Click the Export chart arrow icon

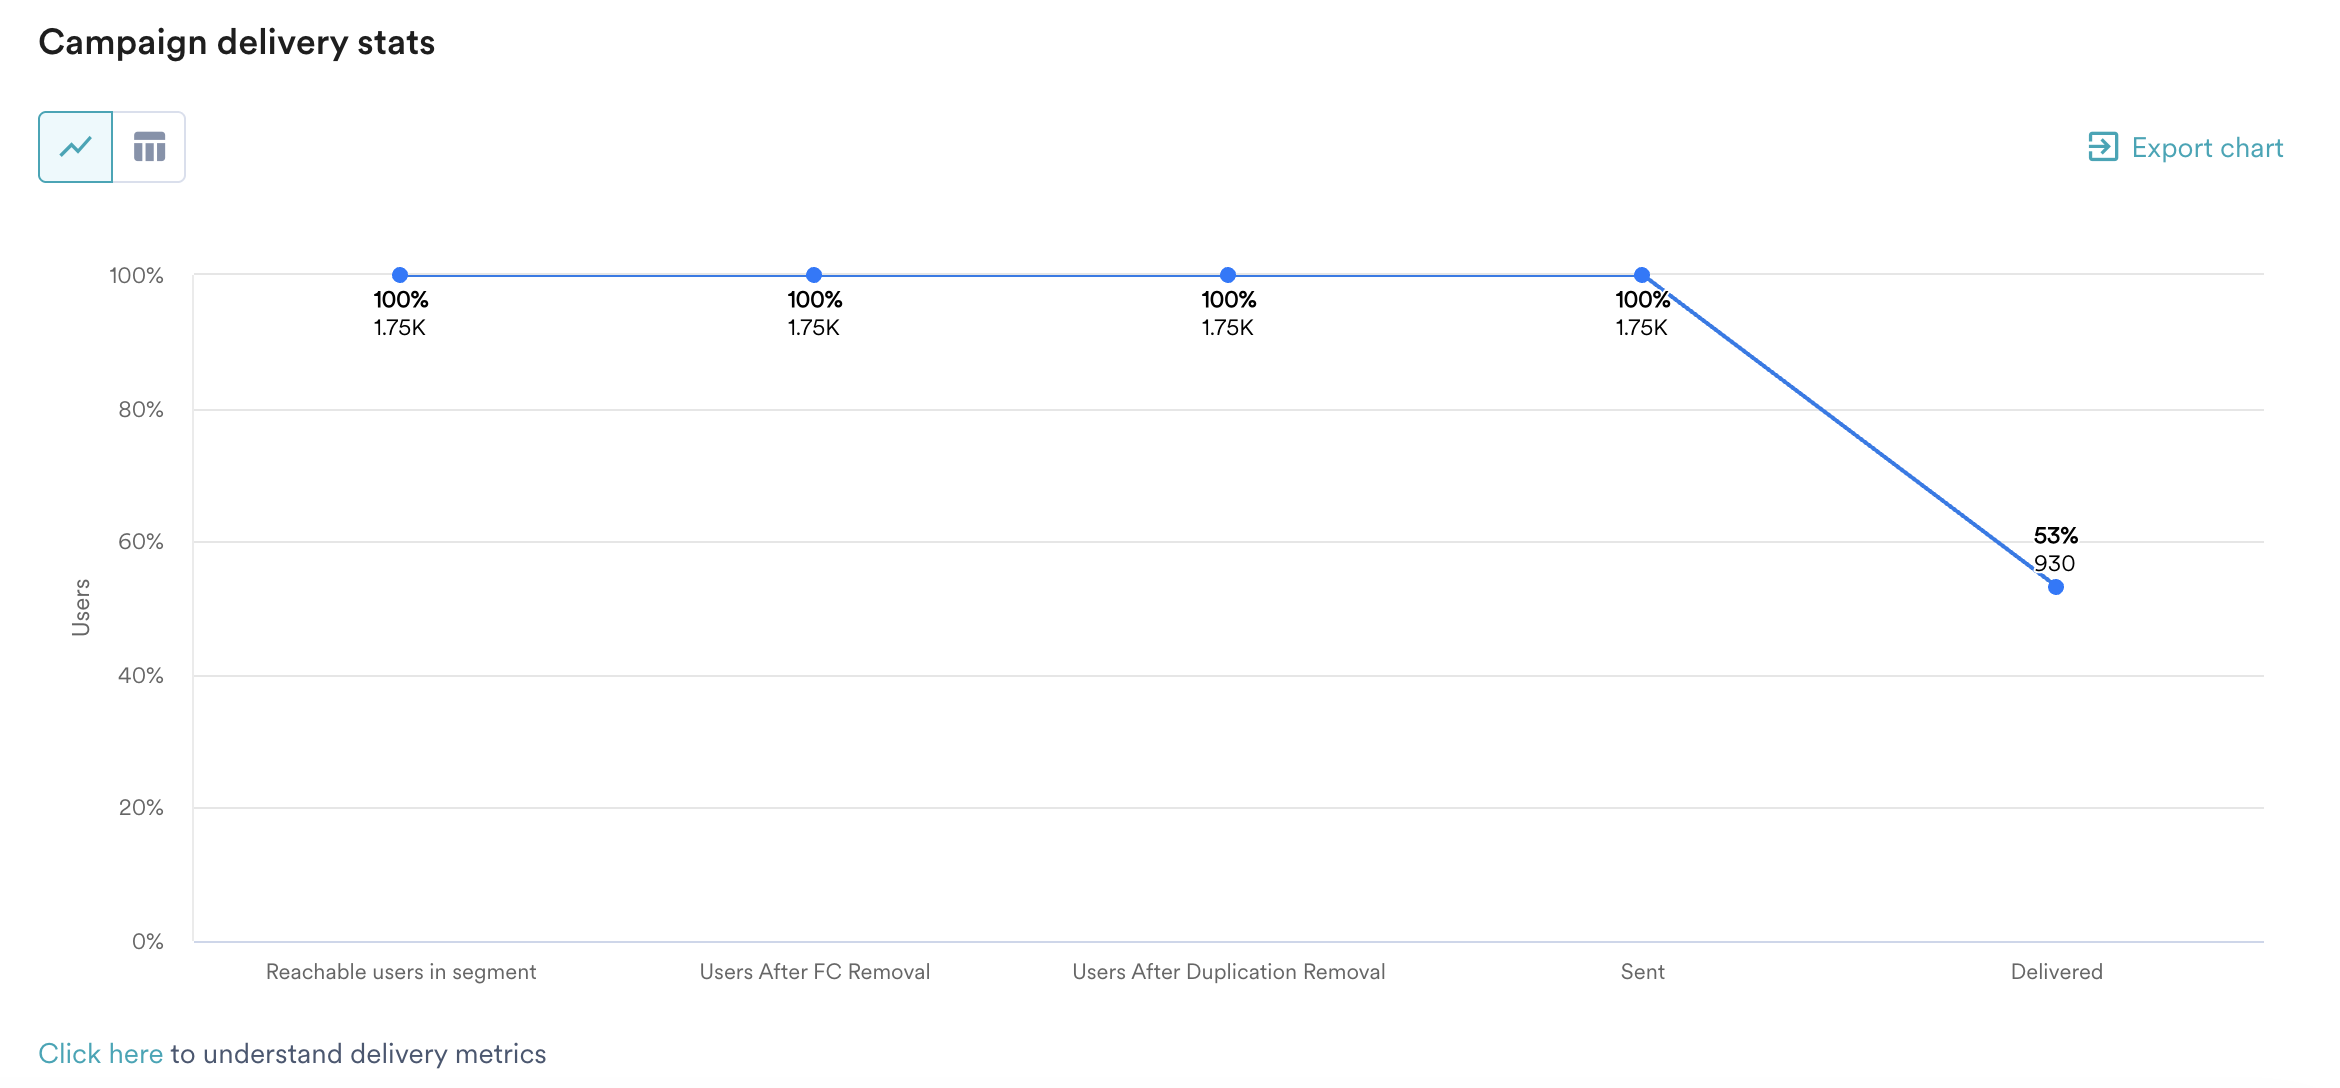2103,146
